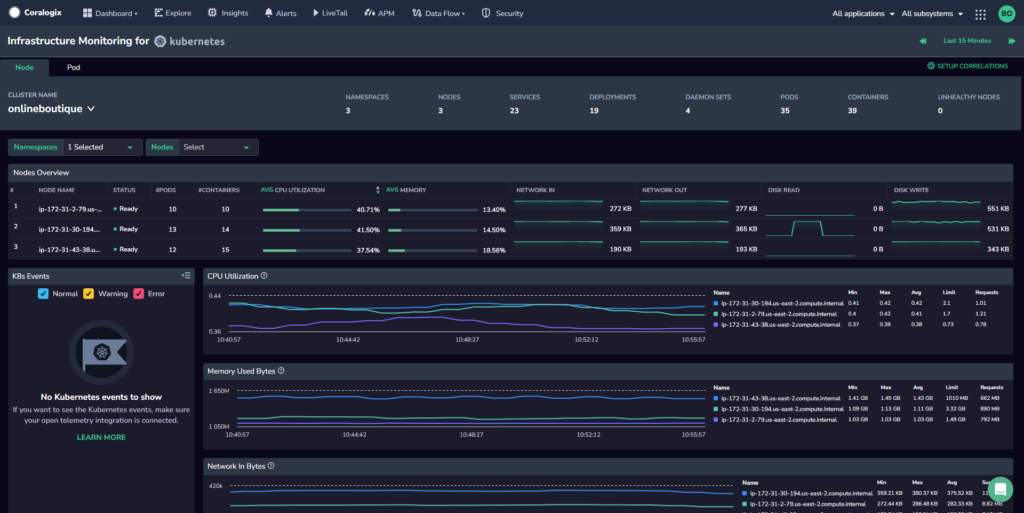
Task: Click the LiveTail play icon
Action: pos(315,13)
